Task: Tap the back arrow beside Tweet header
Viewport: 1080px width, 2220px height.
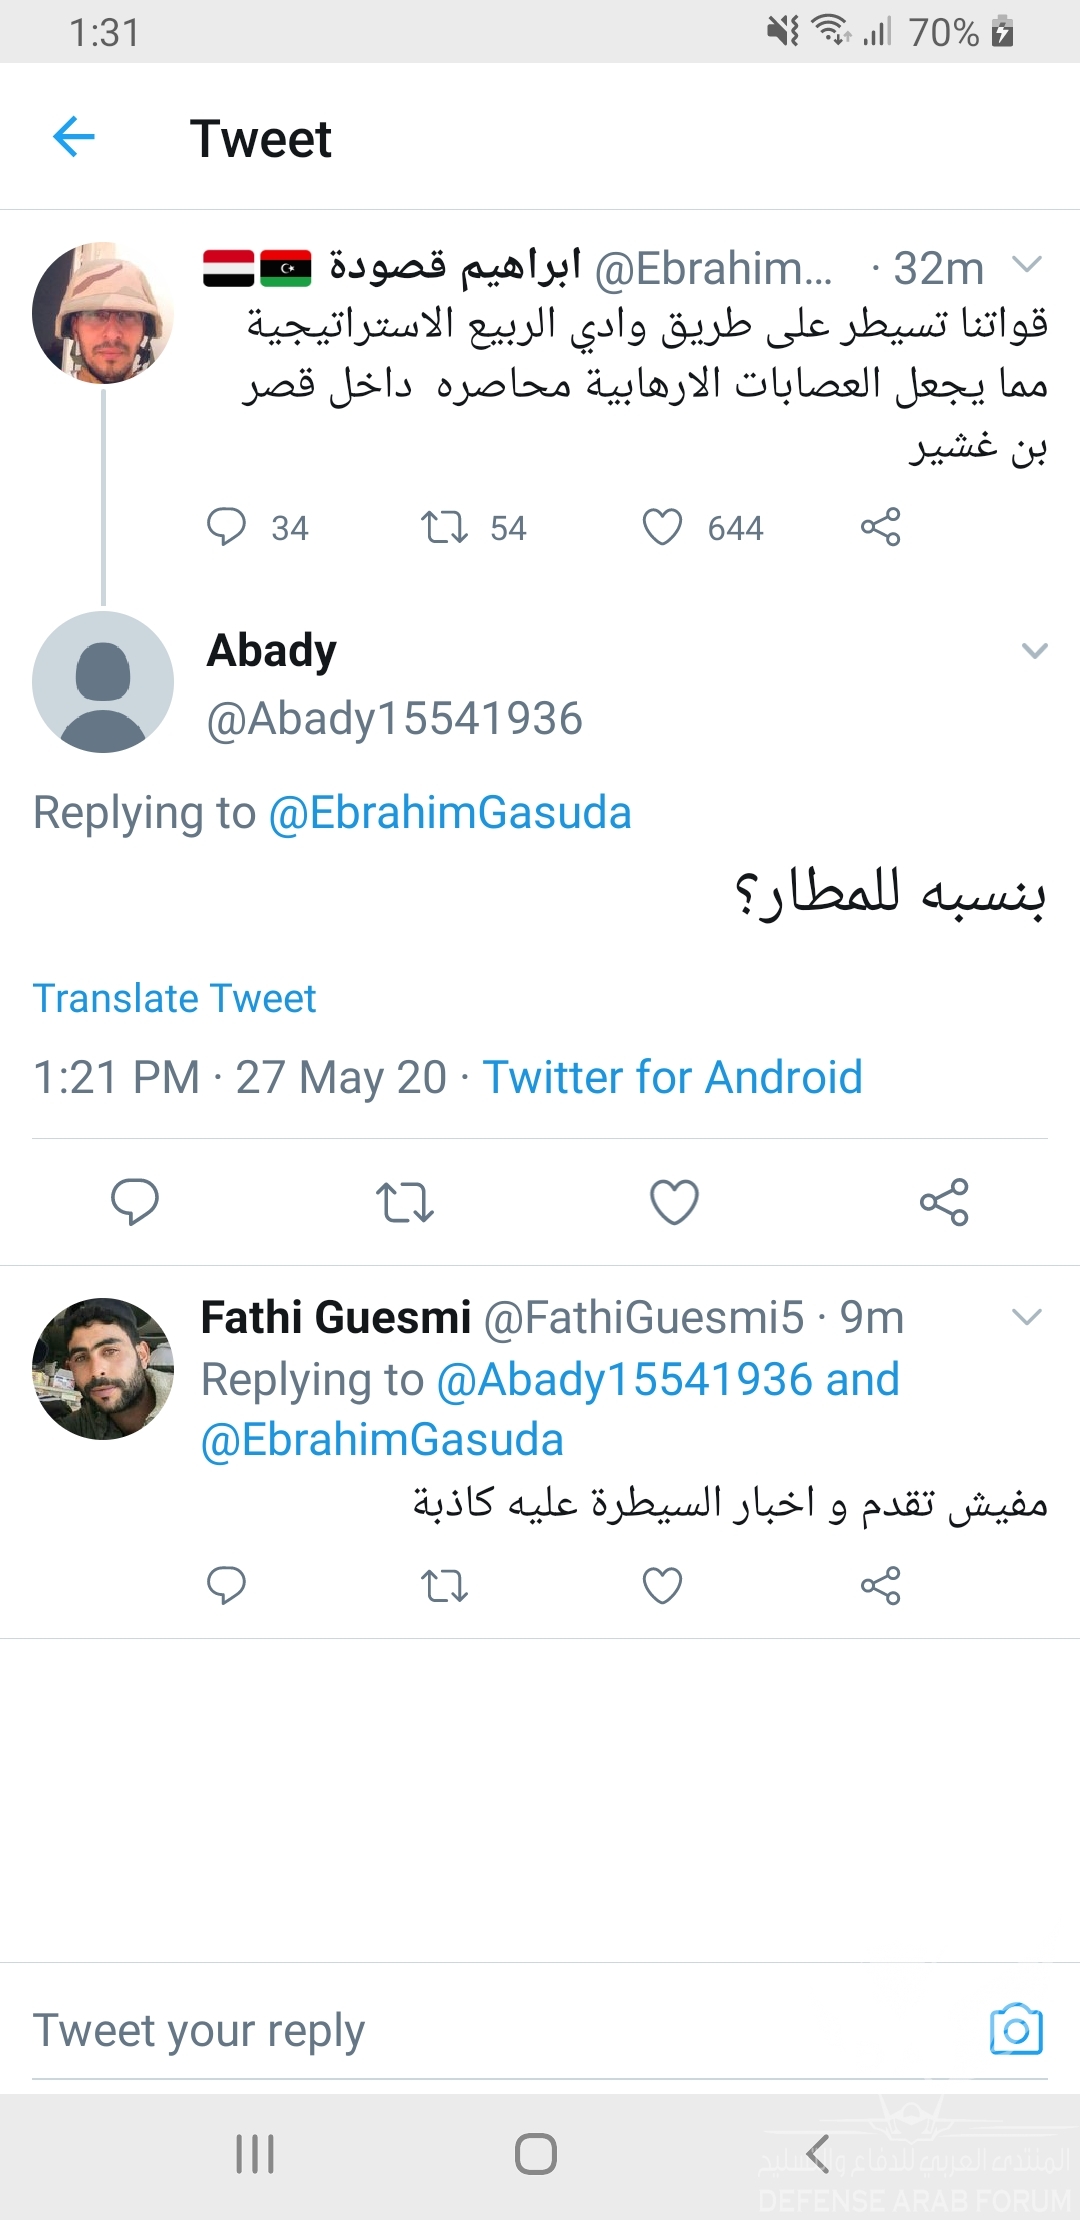Action: tap(74, 137)
